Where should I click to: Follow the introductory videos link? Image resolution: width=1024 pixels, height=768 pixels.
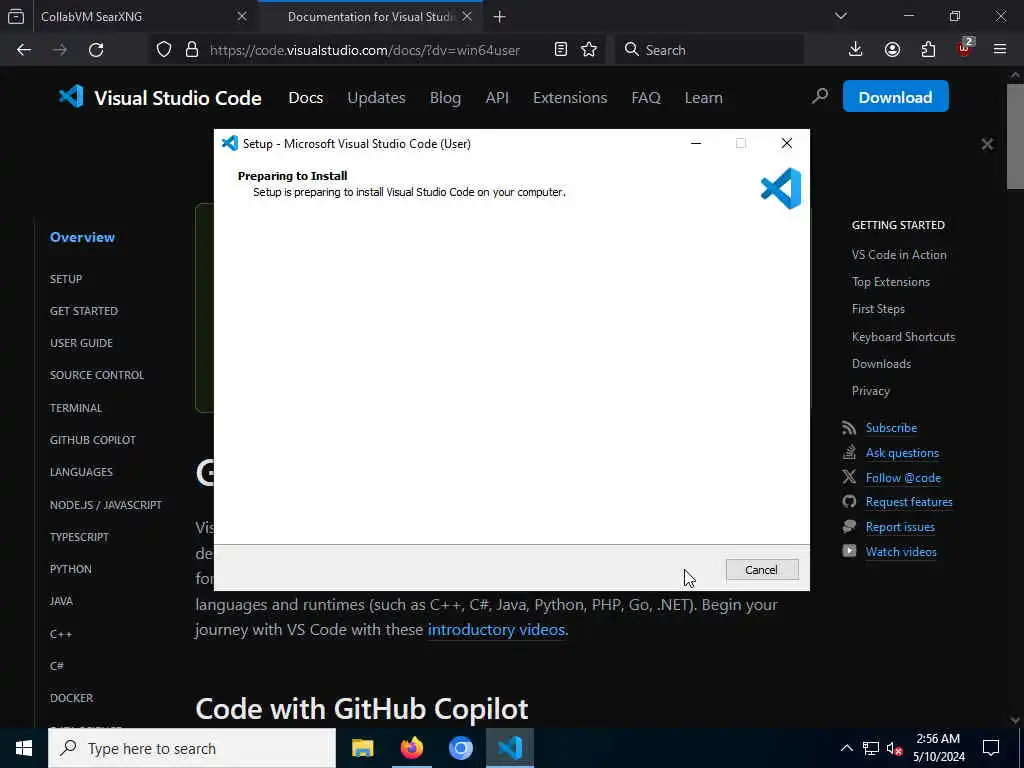(x=496, y=630)
